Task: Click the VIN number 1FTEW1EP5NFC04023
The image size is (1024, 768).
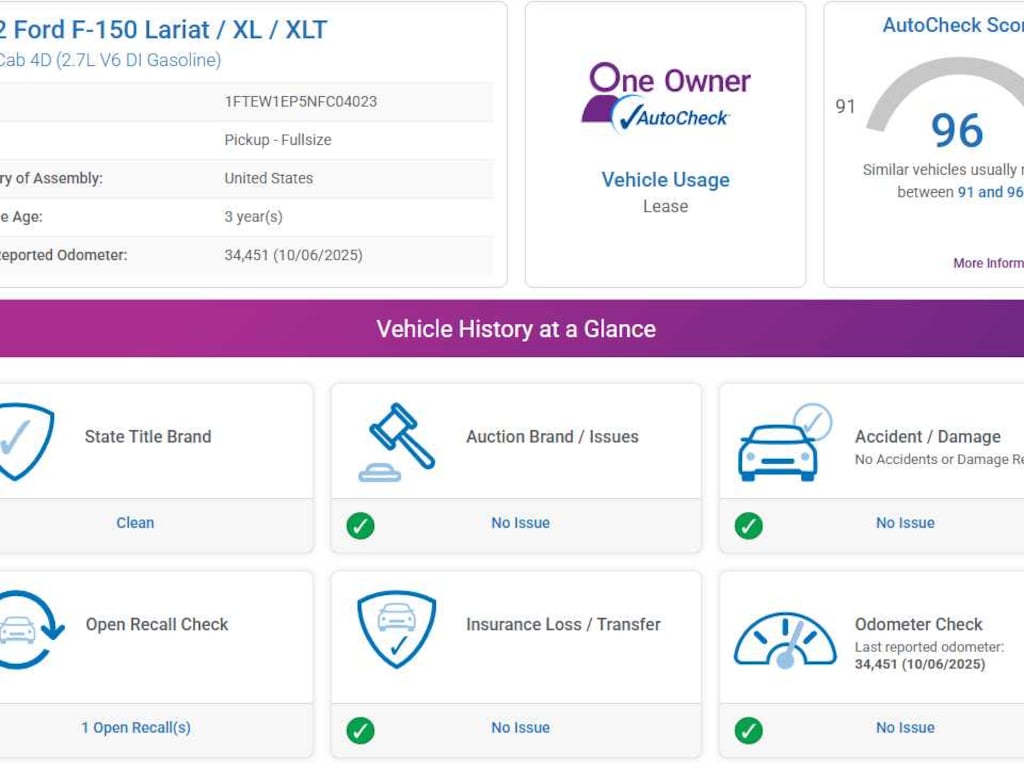Action: click(300, 102)
